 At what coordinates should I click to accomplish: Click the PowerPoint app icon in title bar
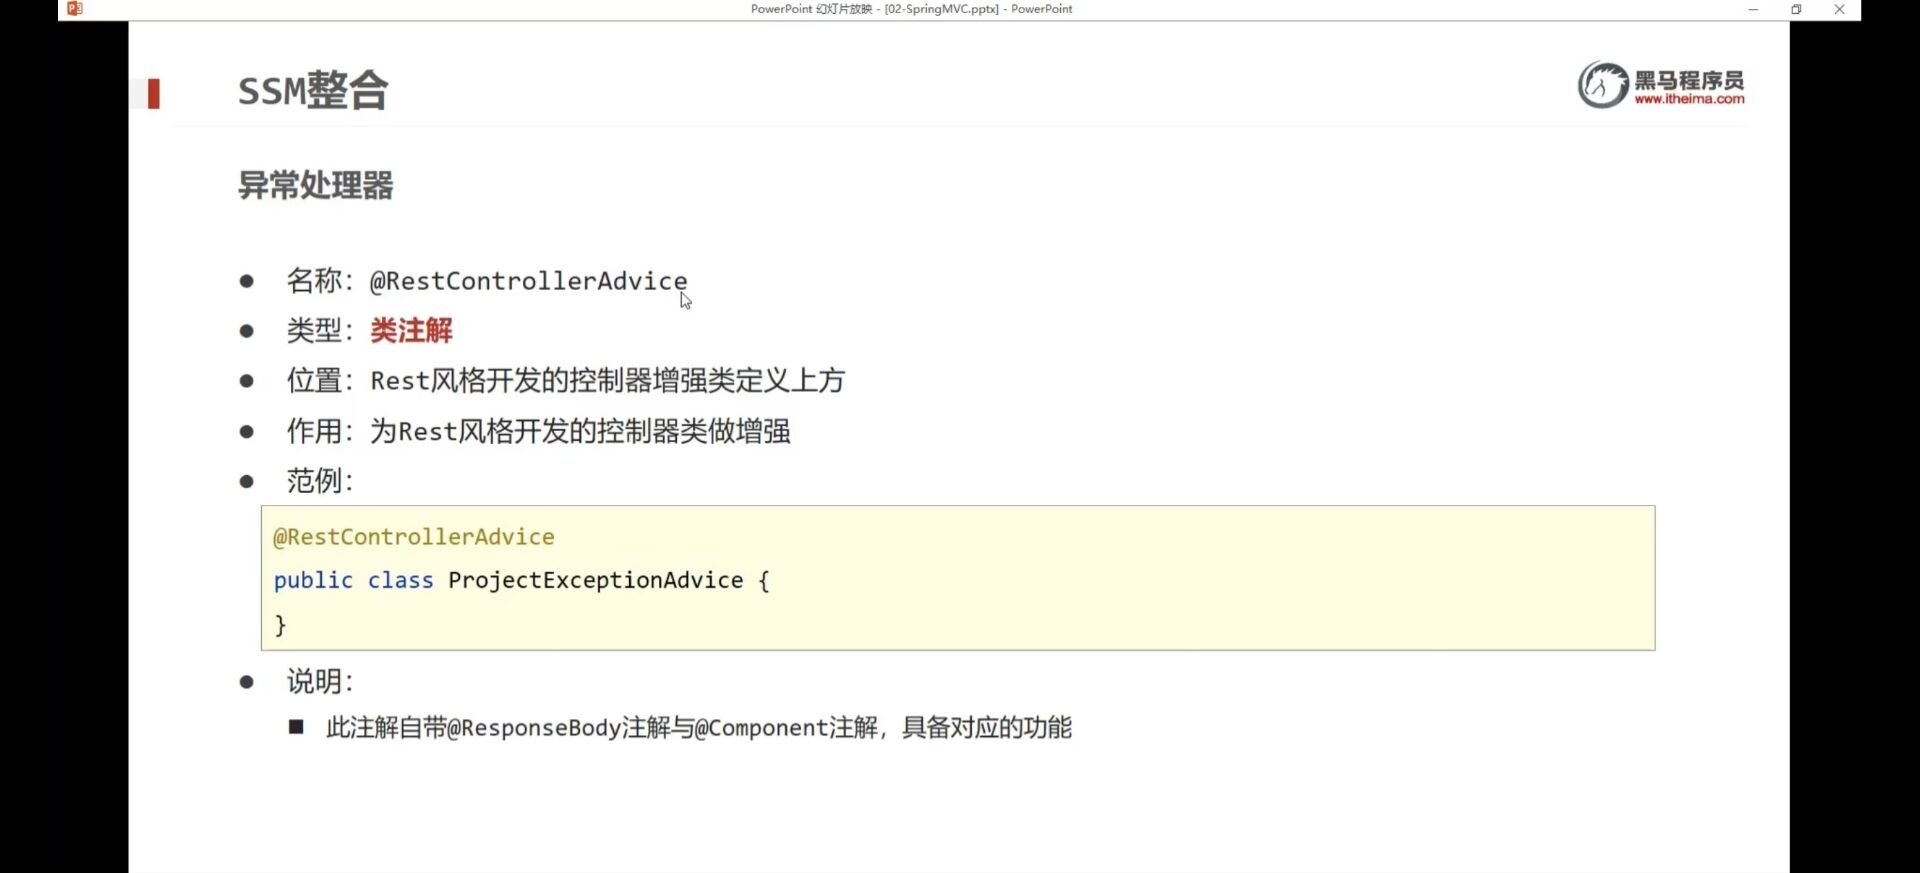tap(75, 9)
